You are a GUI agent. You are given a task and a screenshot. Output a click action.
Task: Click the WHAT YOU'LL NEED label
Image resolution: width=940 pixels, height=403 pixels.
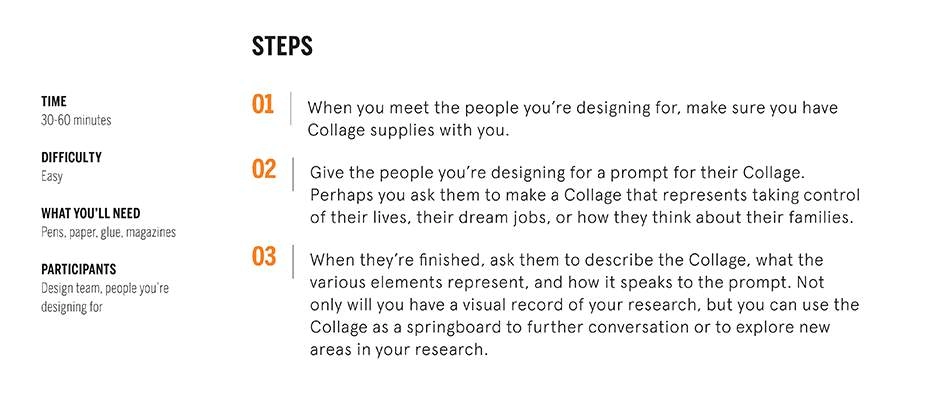coord(91,213)
